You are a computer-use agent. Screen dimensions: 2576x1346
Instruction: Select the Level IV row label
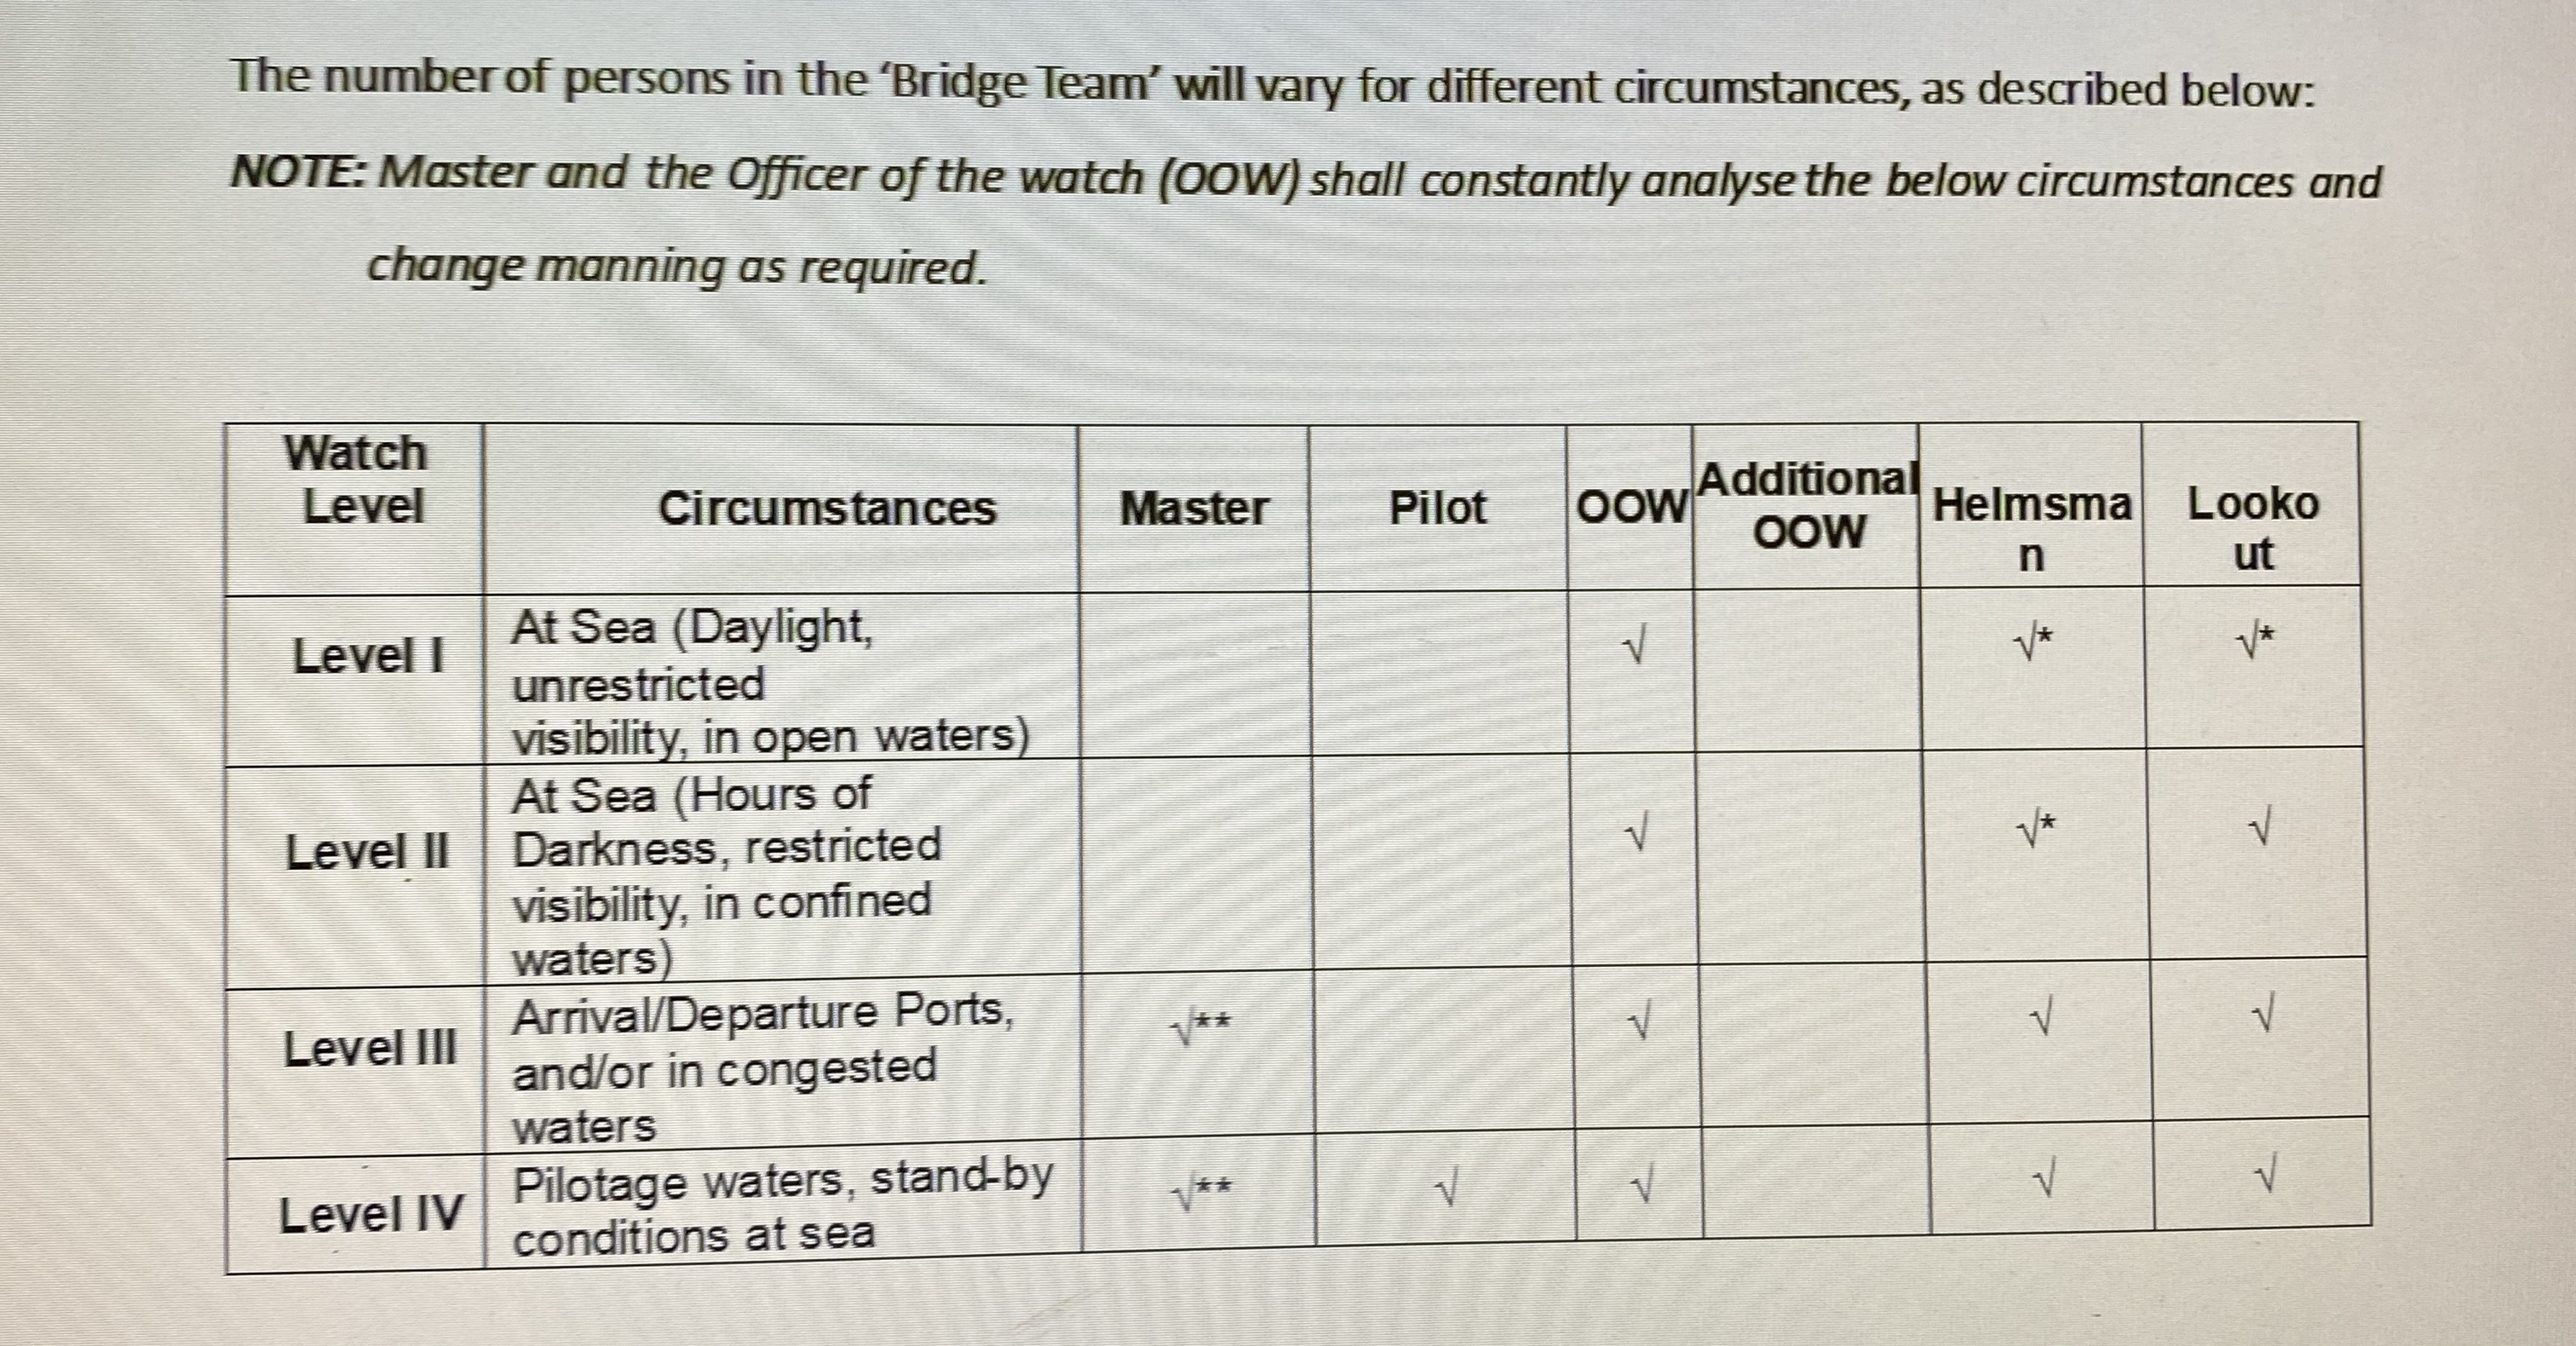pos(371,1215)
